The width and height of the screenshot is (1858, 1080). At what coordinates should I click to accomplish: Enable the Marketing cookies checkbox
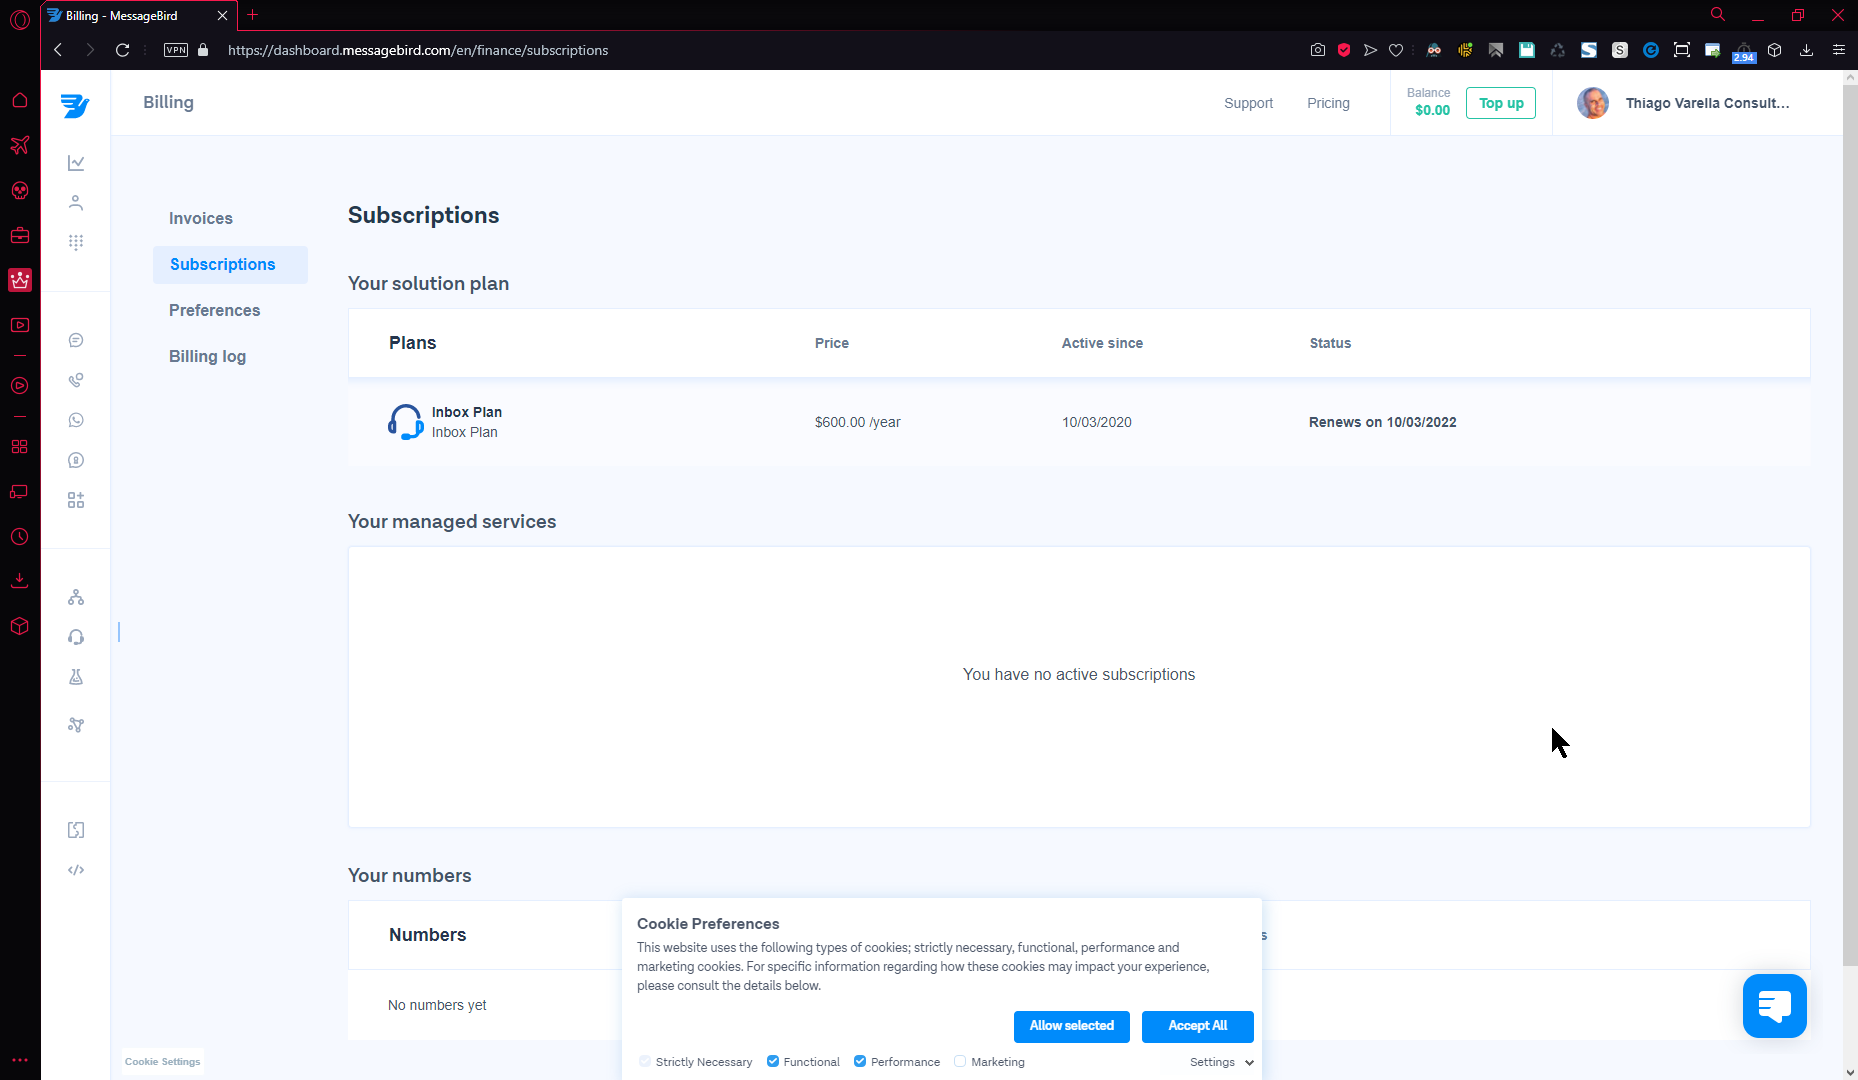tap(960, 1061)
